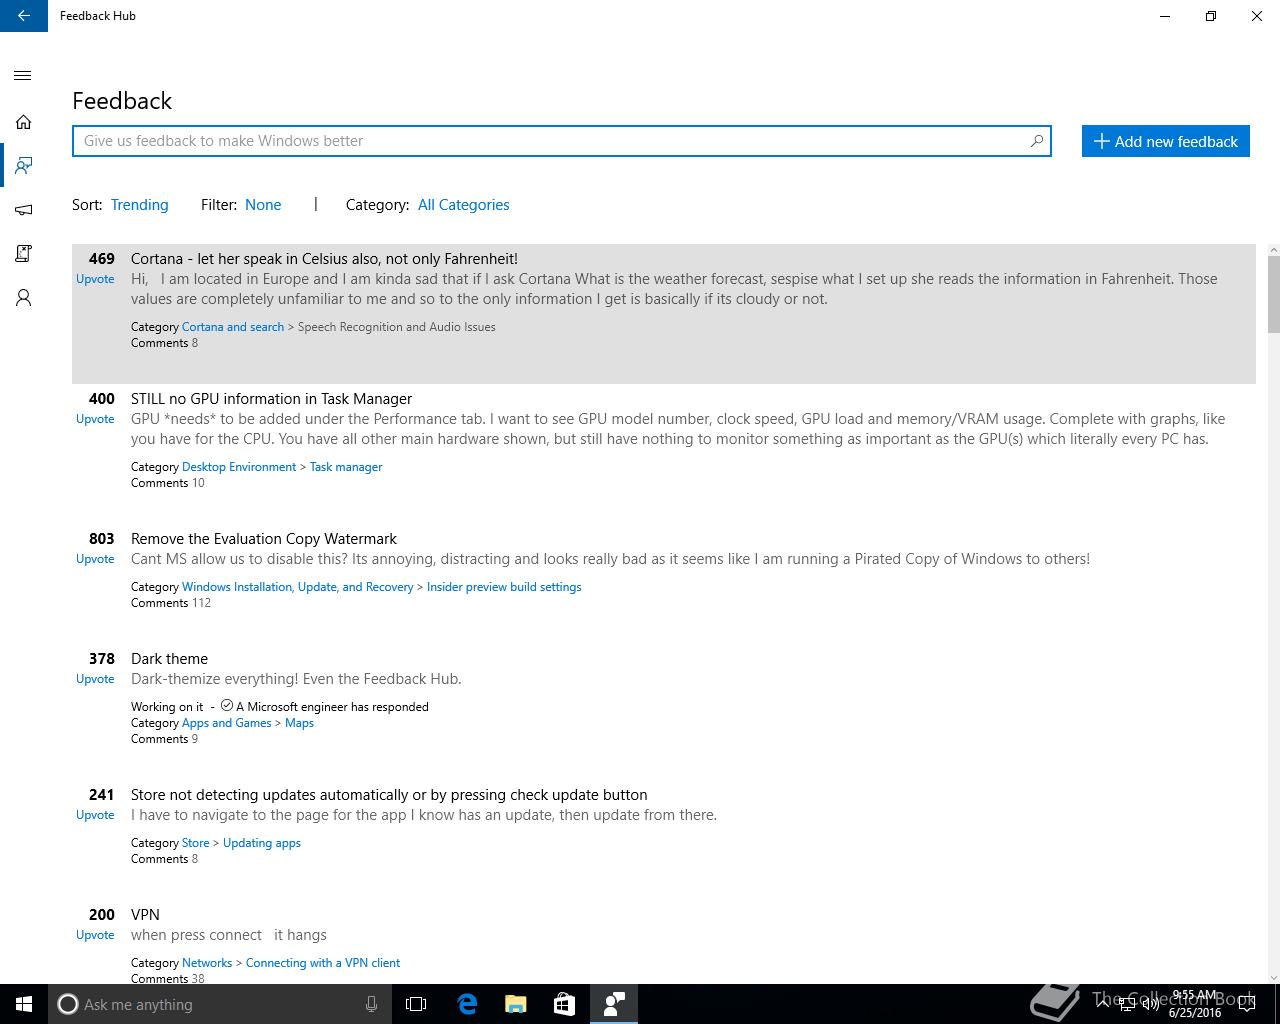Viewport: 1280px width, 1024px height.
Task: Upvote the Dark theme feedback
Action: (x=95, y=679)
